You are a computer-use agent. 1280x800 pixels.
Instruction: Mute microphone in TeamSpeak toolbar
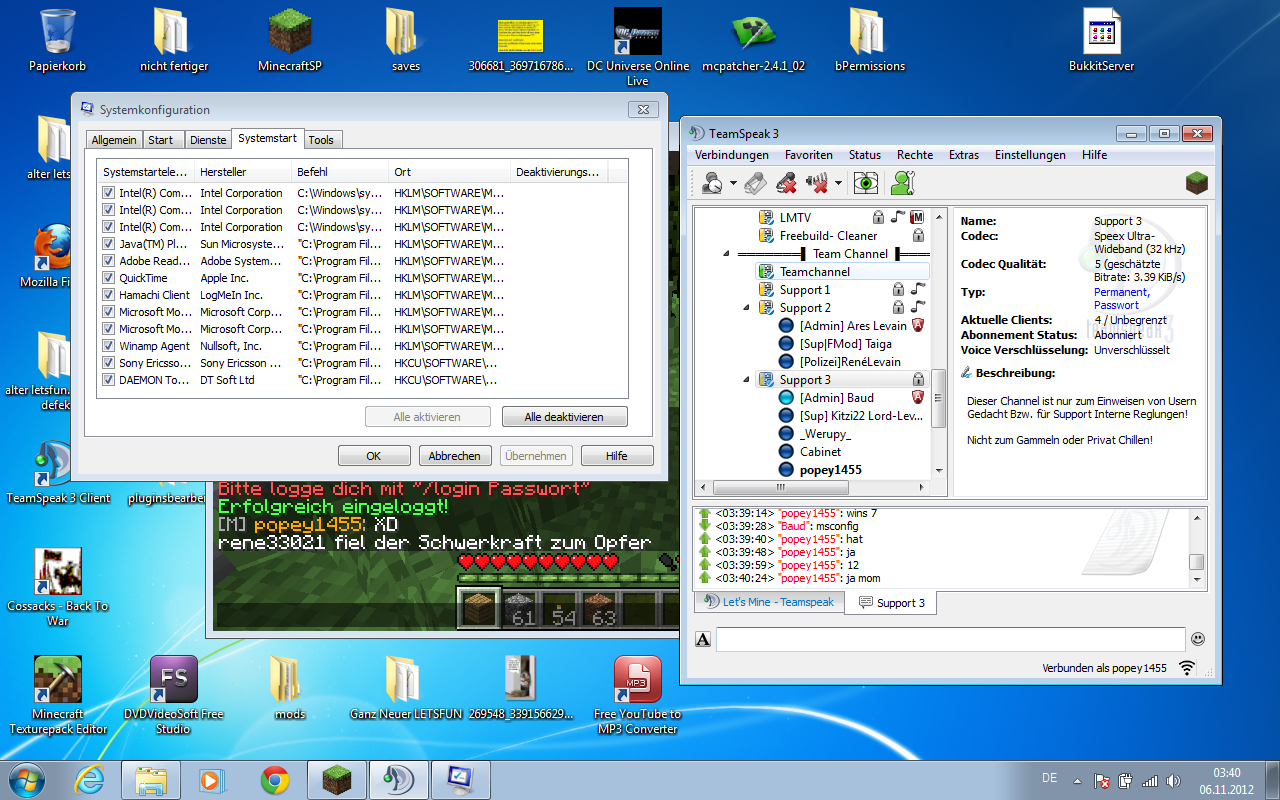786,183
